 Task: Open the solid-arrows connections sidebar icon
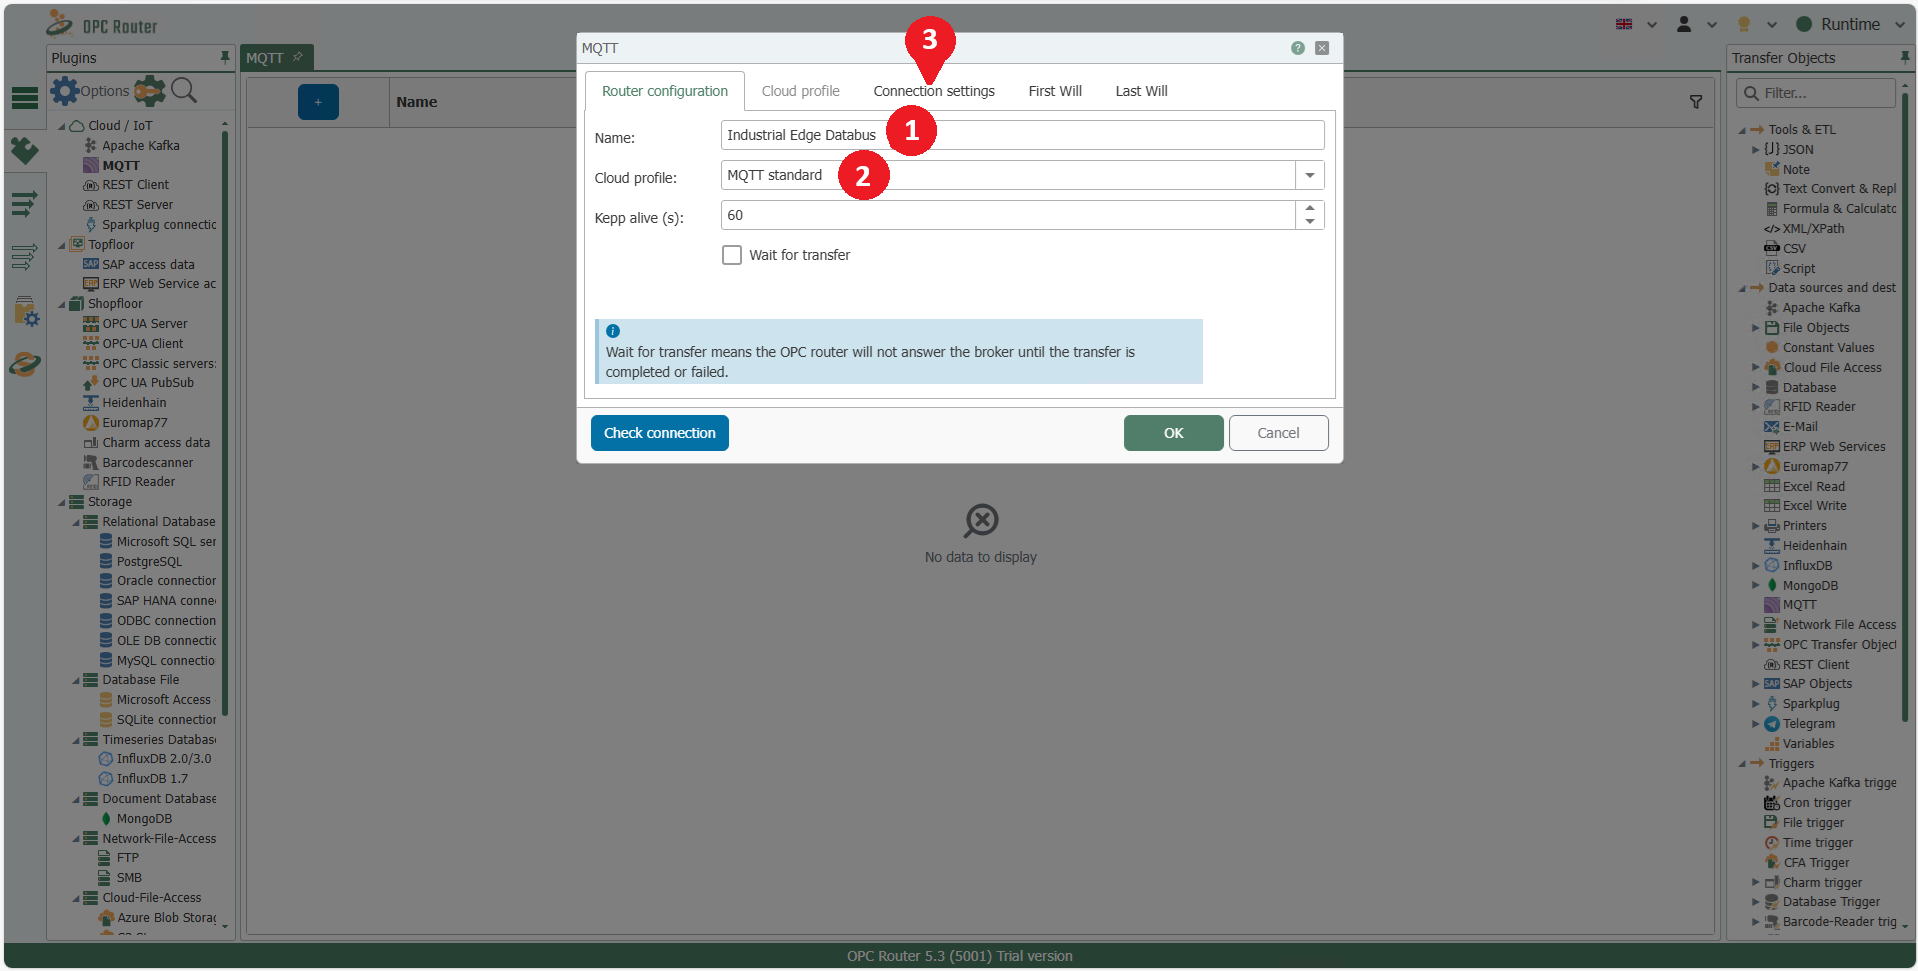coord(24,204)
